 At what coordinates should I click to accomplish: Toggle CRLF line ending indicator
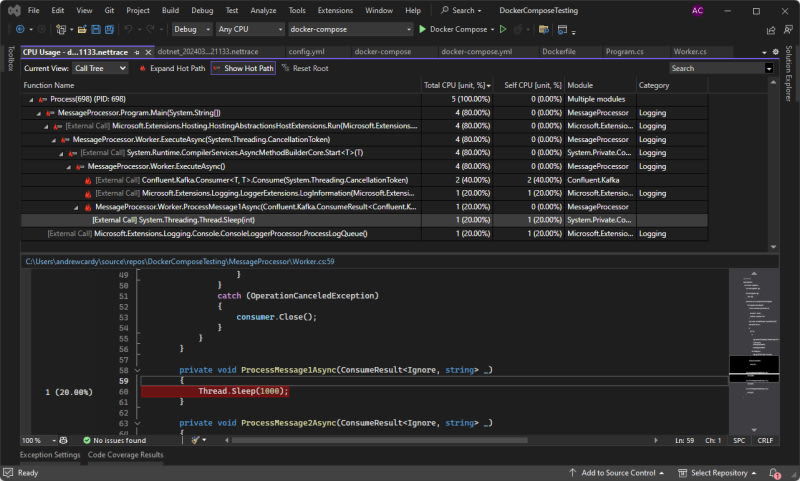click(766, 440)
